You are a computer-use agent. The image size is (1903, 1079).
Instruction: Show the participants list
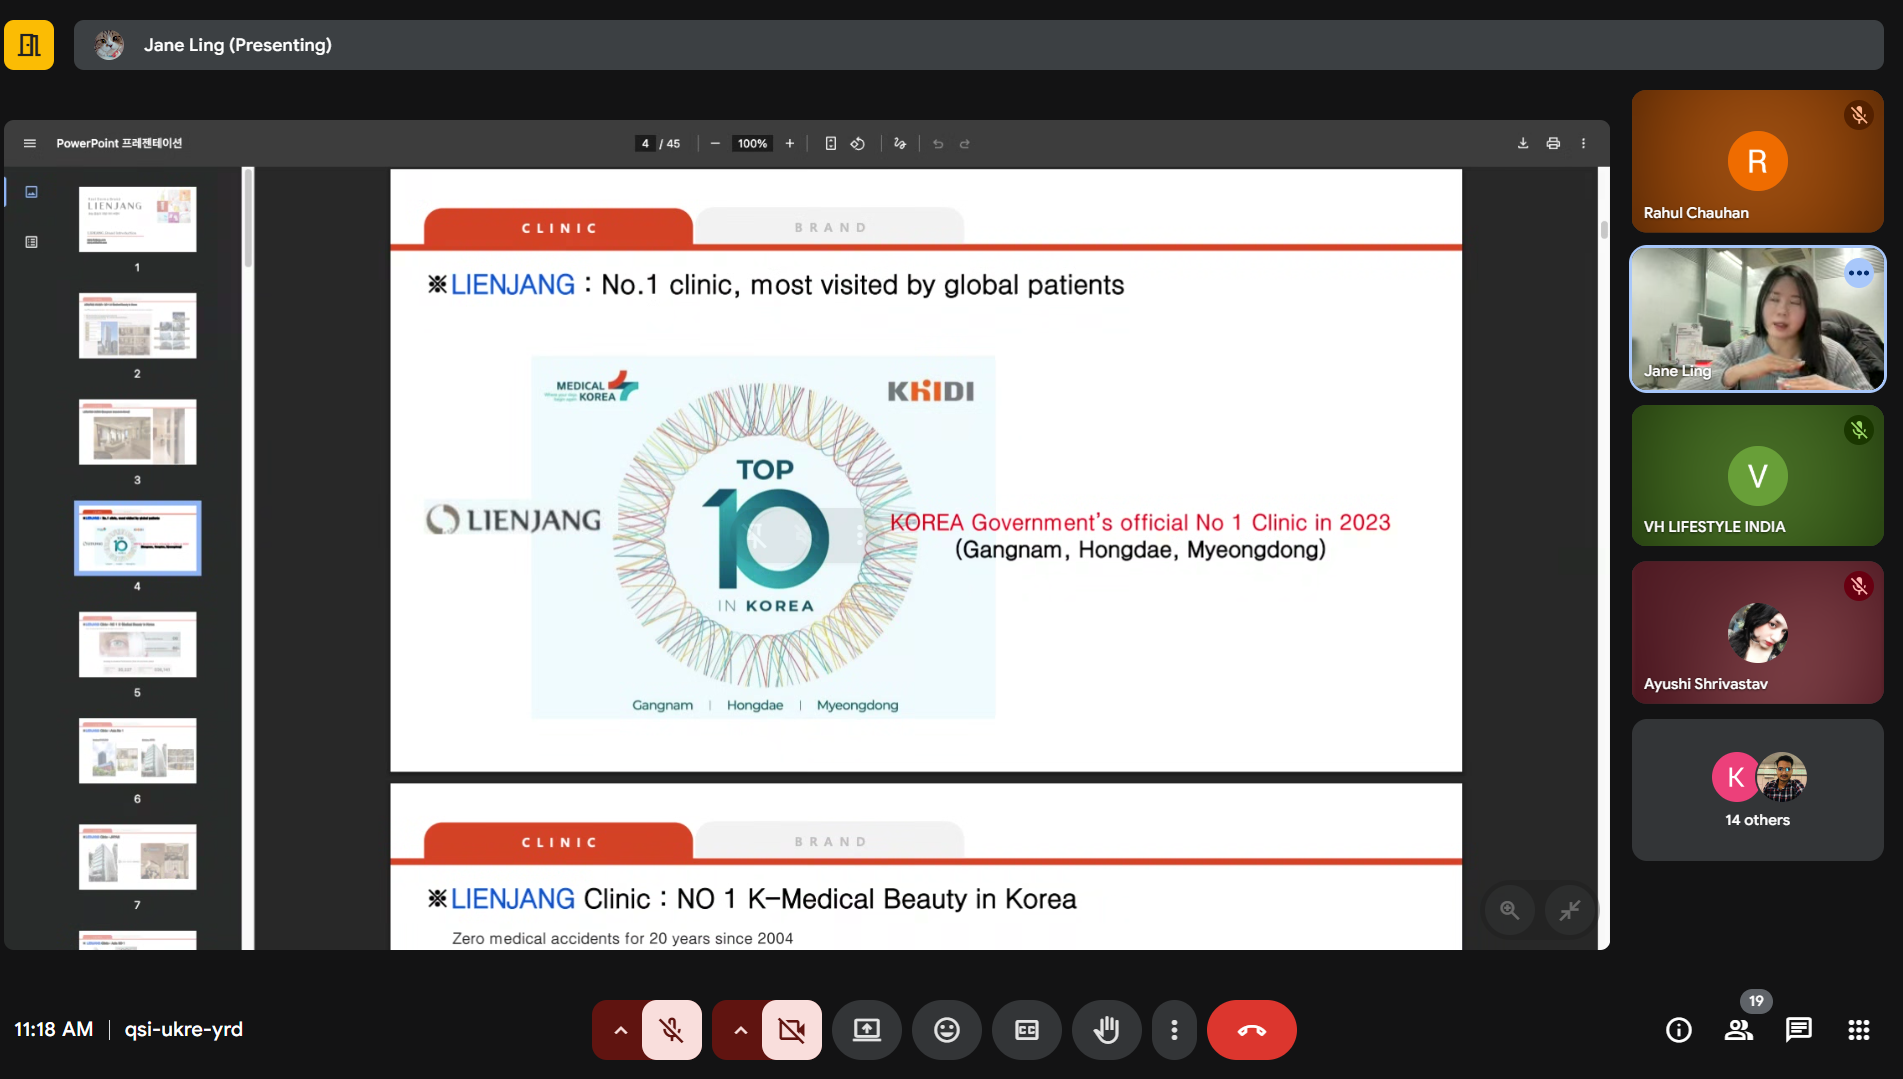point(1739,1029)
